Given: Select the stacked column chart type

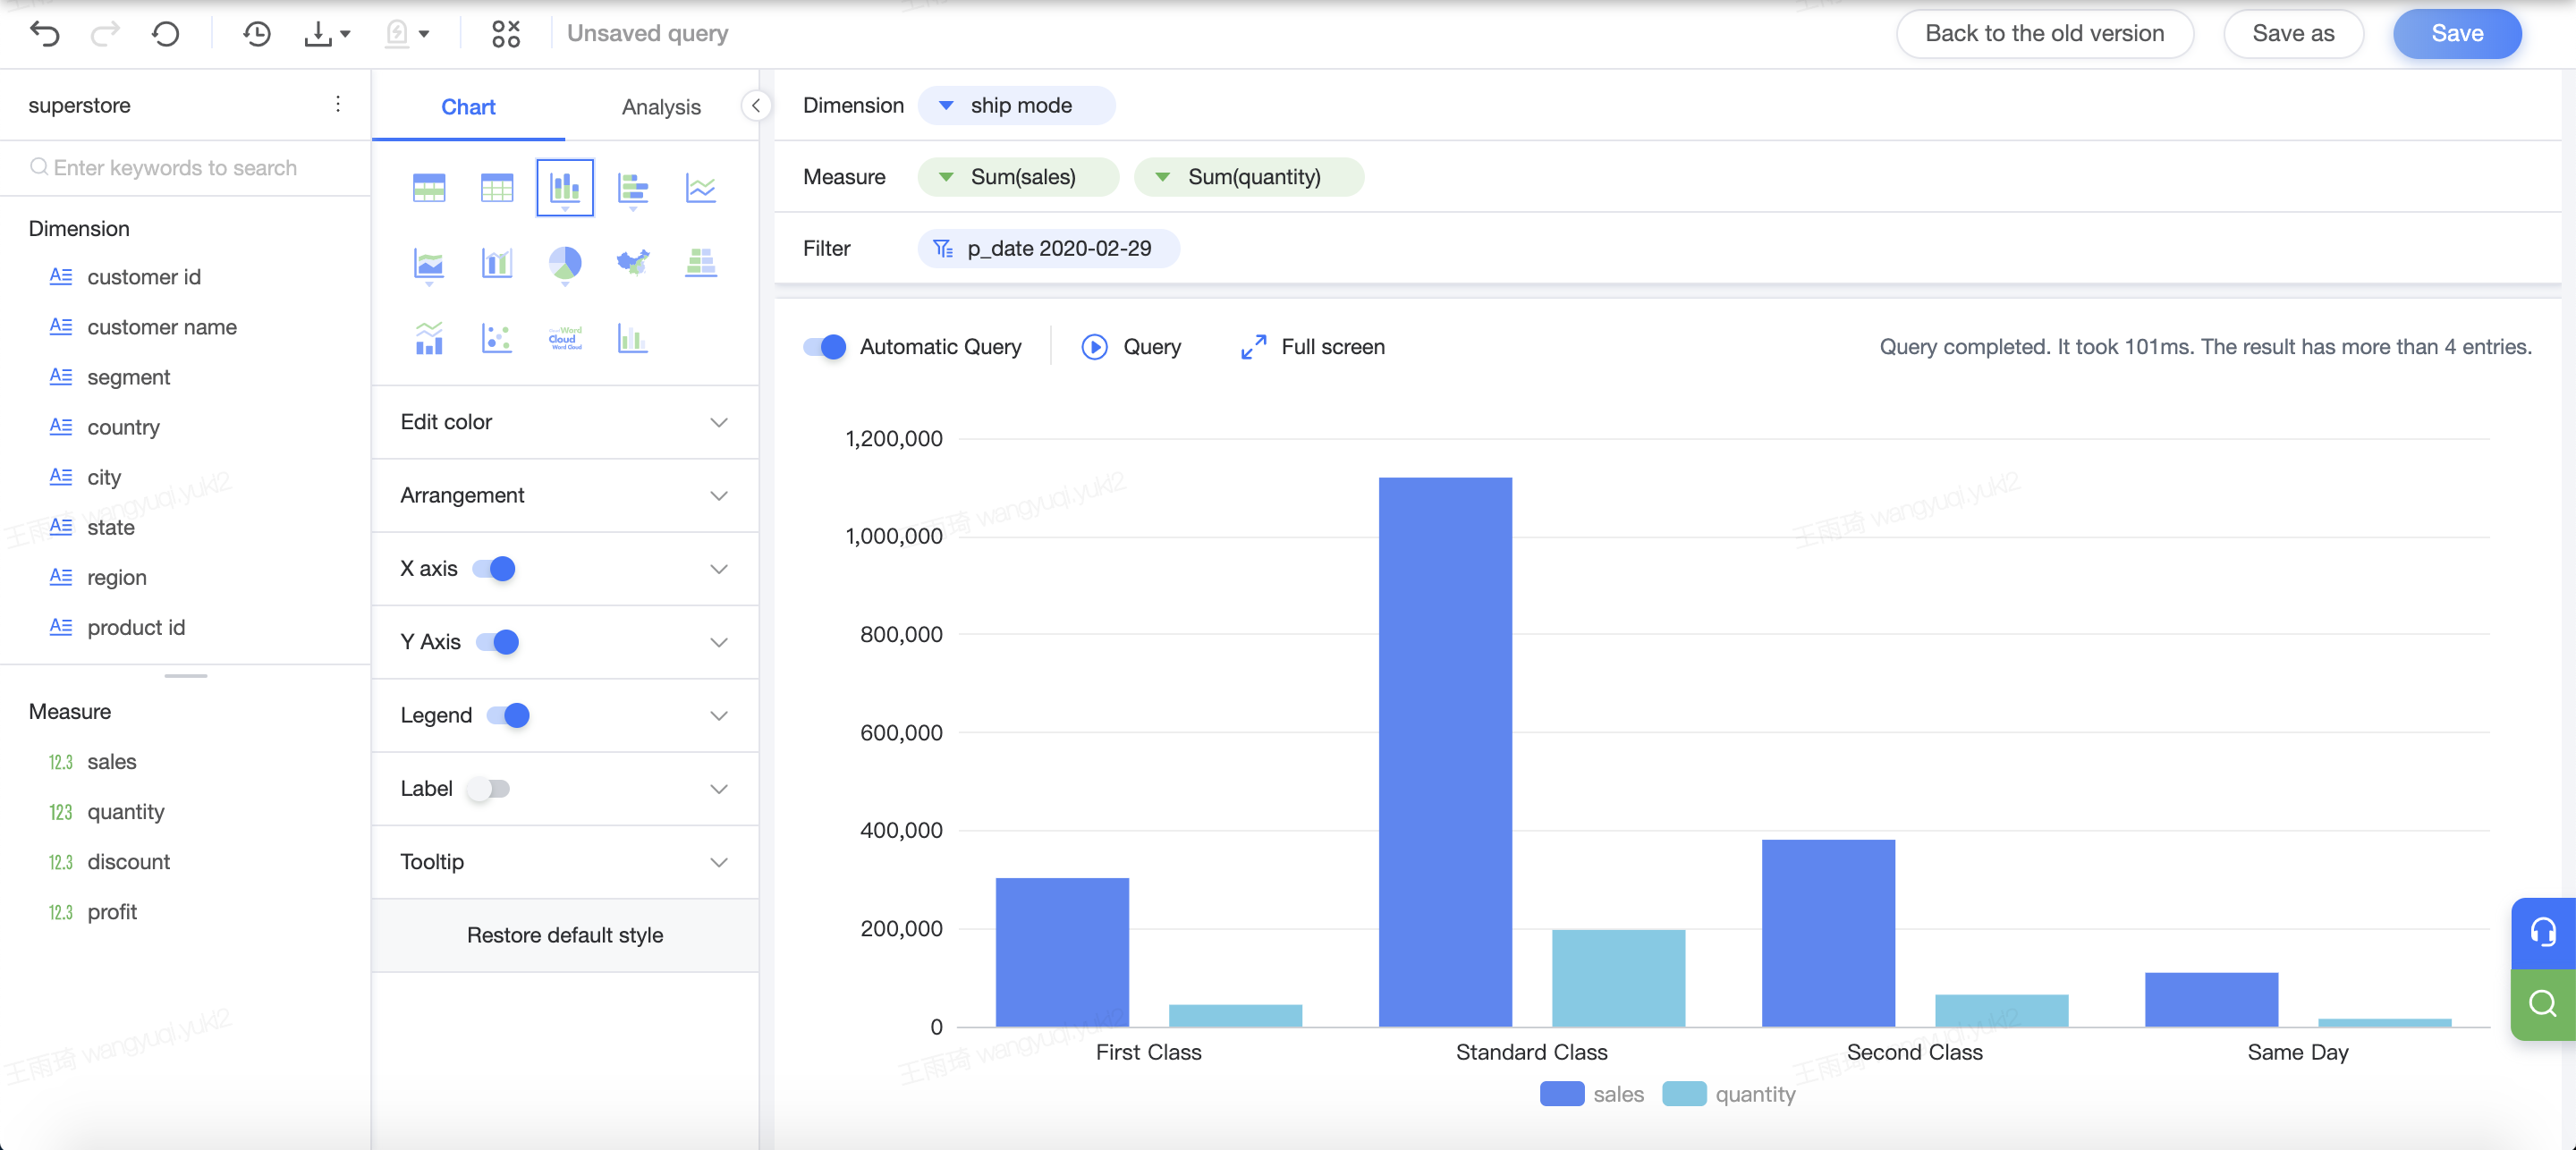Looking at the screenshot, I should [565, 187].
